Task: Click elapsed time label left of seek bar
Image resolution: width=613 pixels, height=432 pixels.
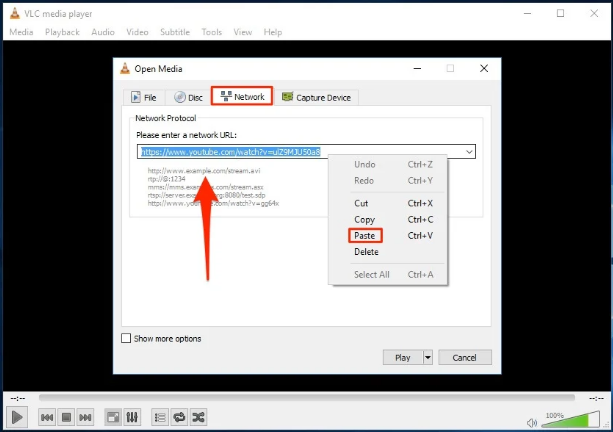Action: point(18,398)
